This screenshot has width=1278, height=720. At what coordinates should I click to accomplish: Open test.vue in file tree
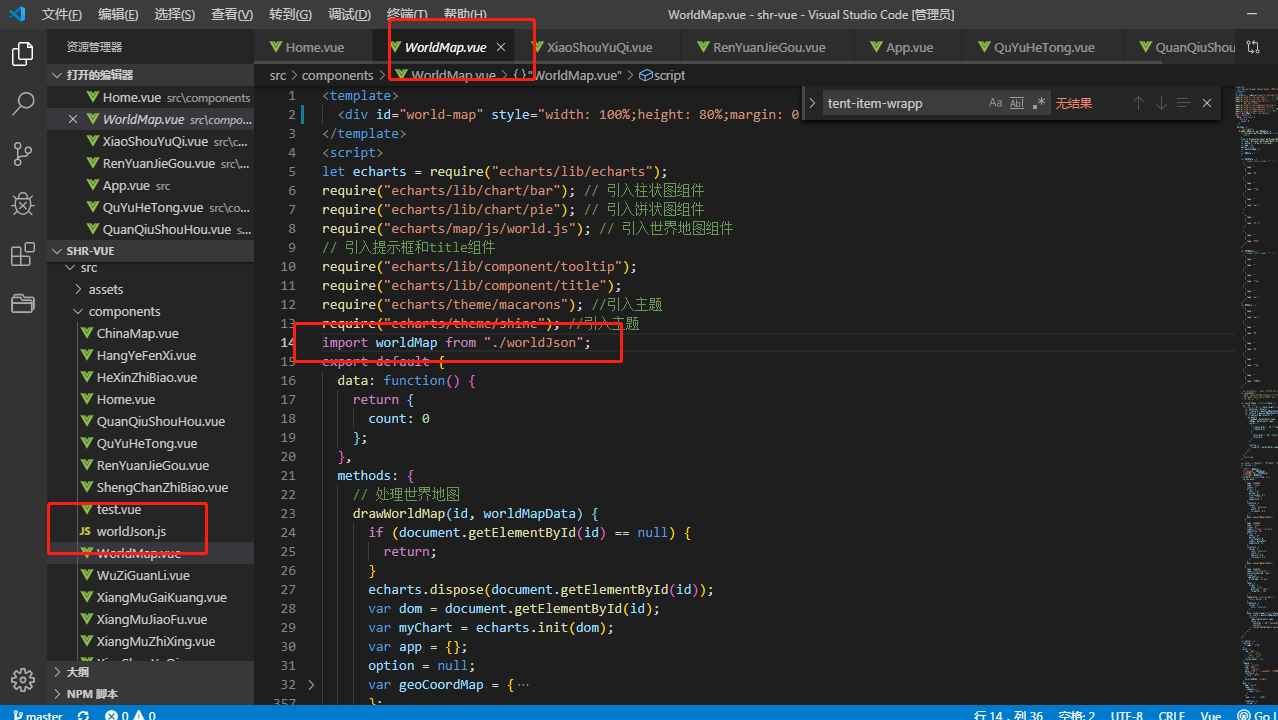coord(119,509)
